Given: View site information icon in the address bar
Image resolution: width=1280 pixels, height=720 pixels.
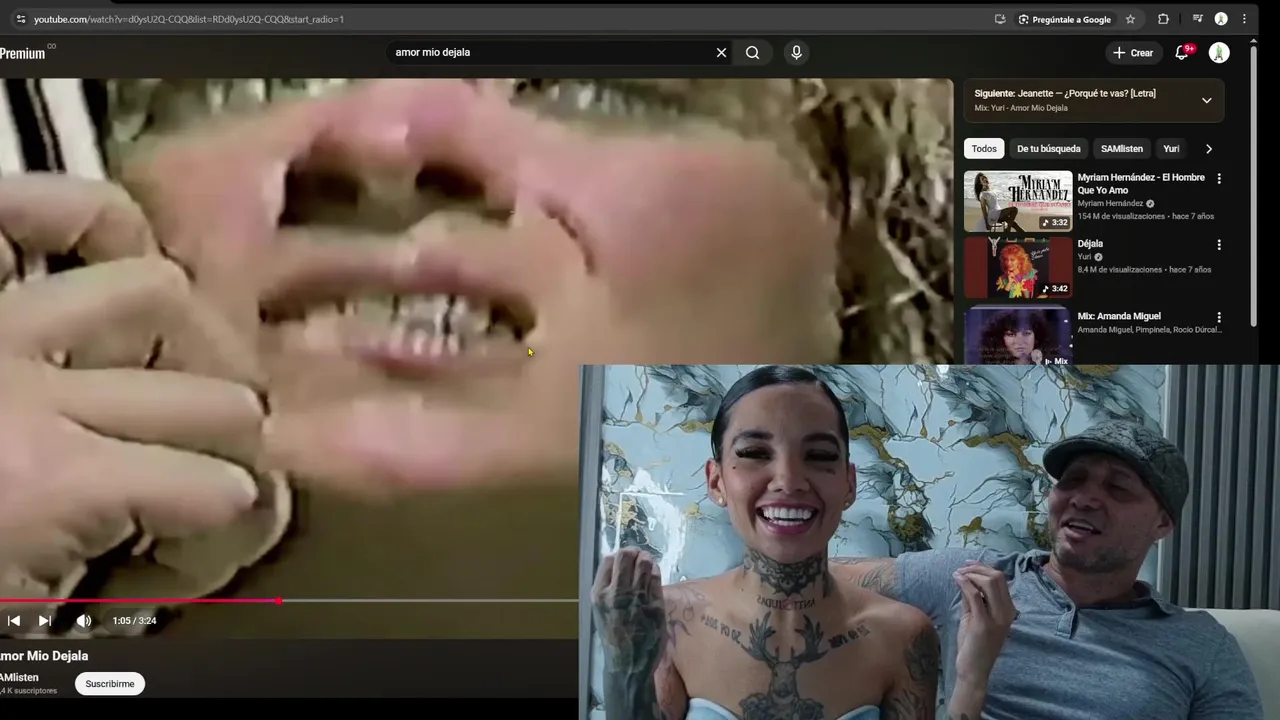Looking at the screenshot, I should [x=20, y=19].
